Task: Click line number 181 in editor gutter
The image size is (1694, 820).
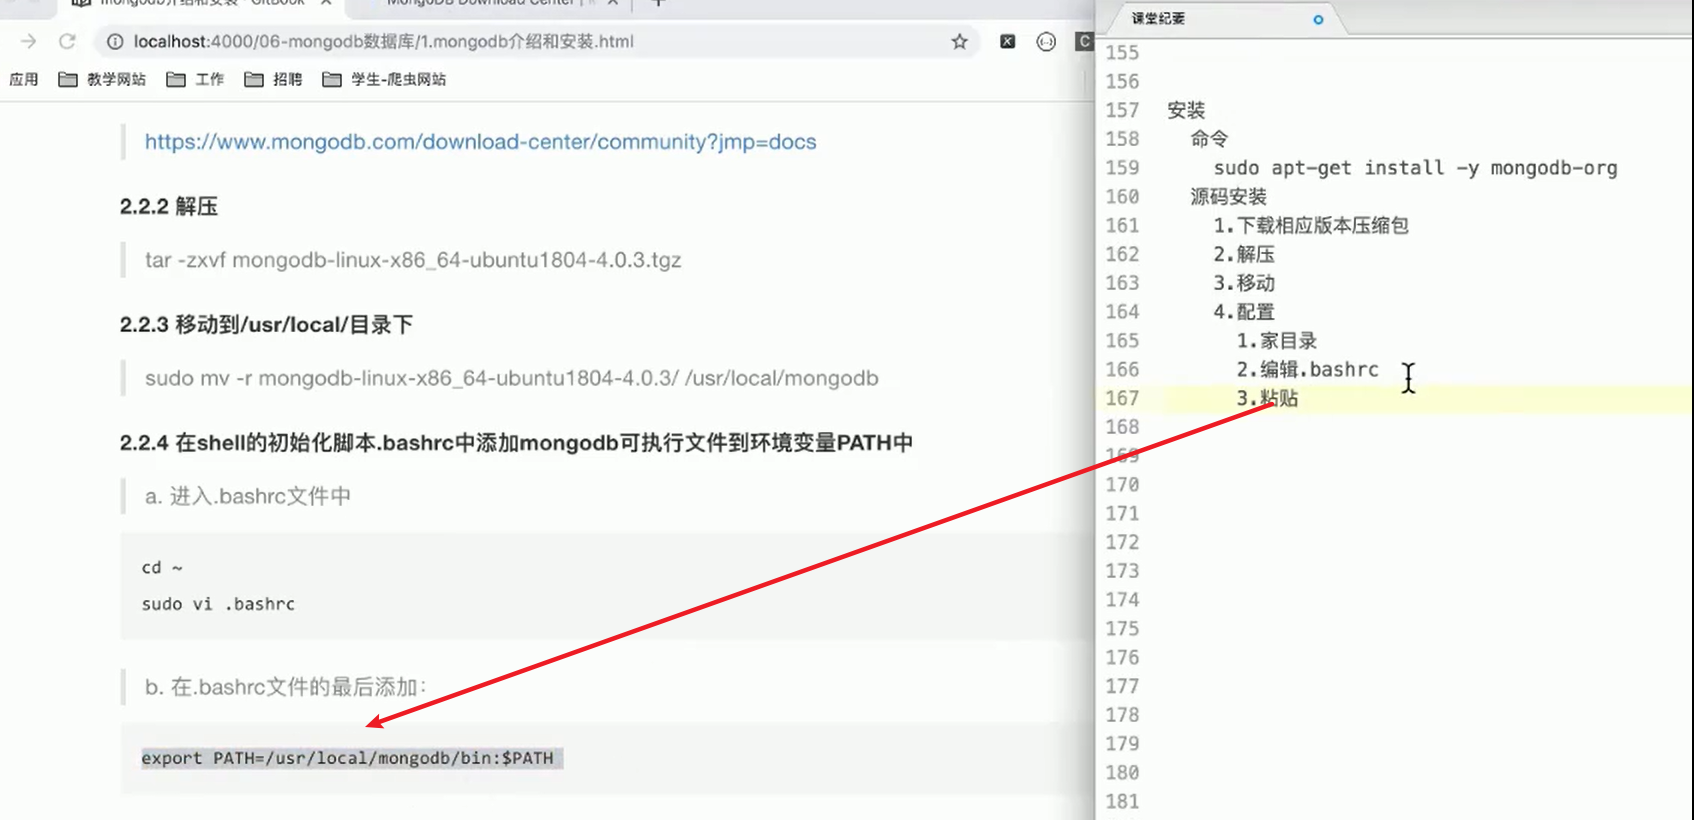Action: click(x=1122, y=802)
